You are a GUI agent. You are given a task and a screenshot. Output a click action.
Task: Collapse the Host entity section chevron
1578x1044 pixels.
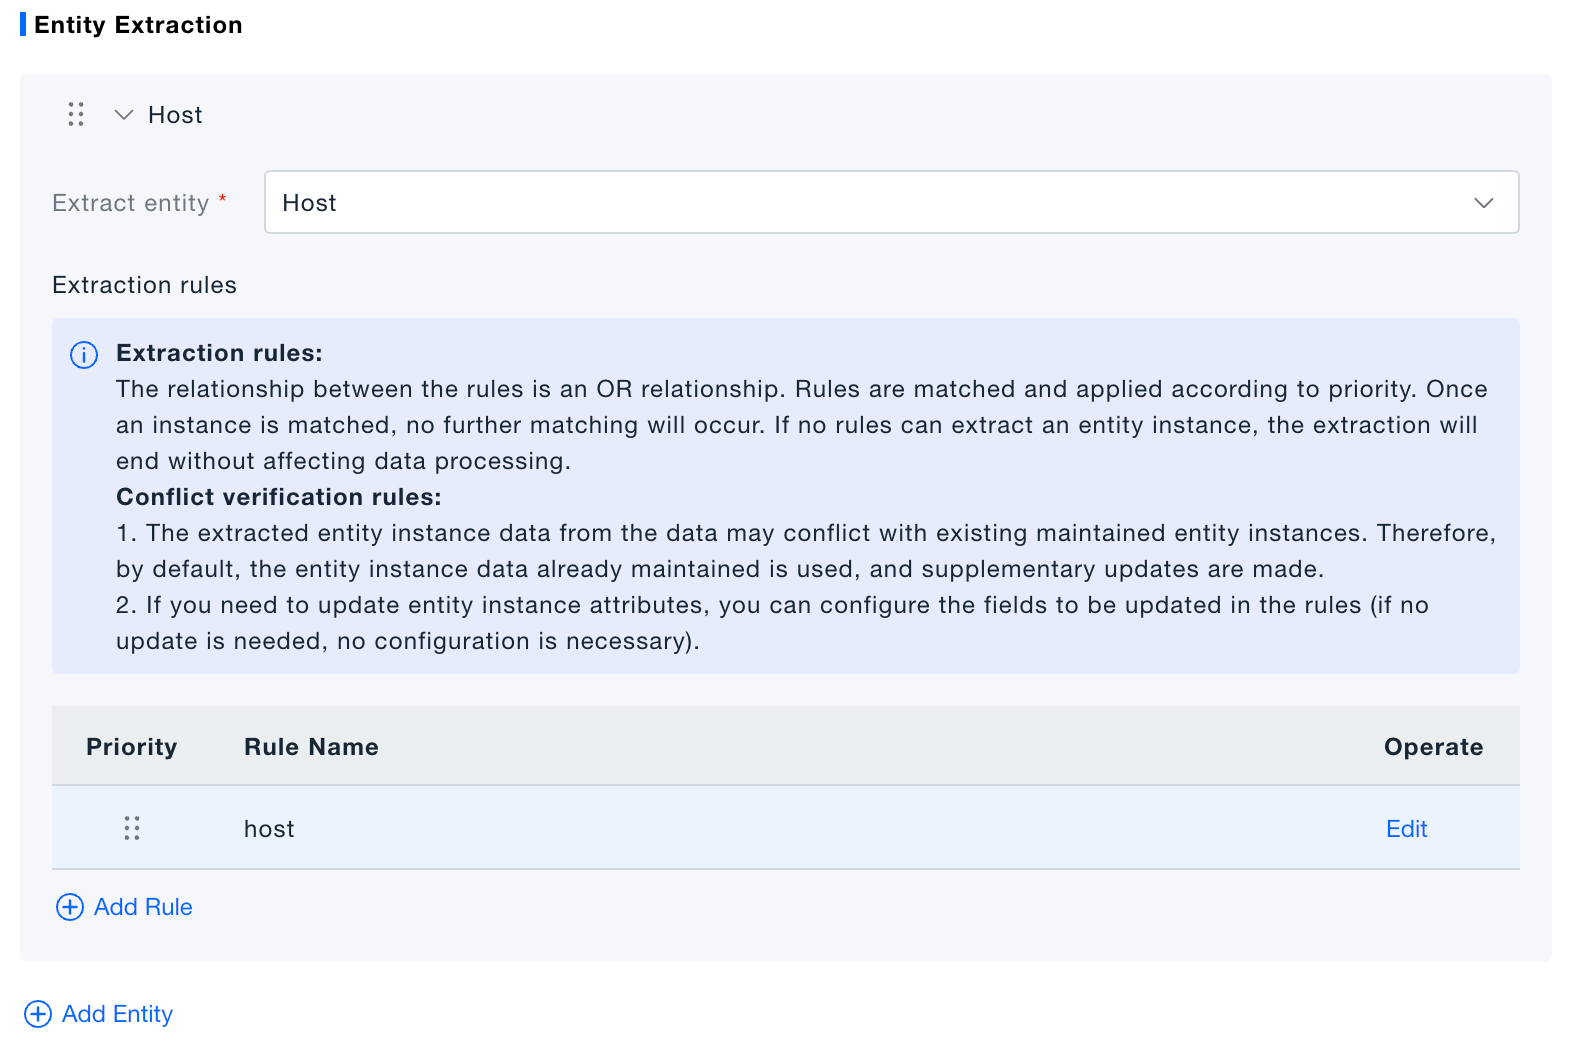coord(124,115)
